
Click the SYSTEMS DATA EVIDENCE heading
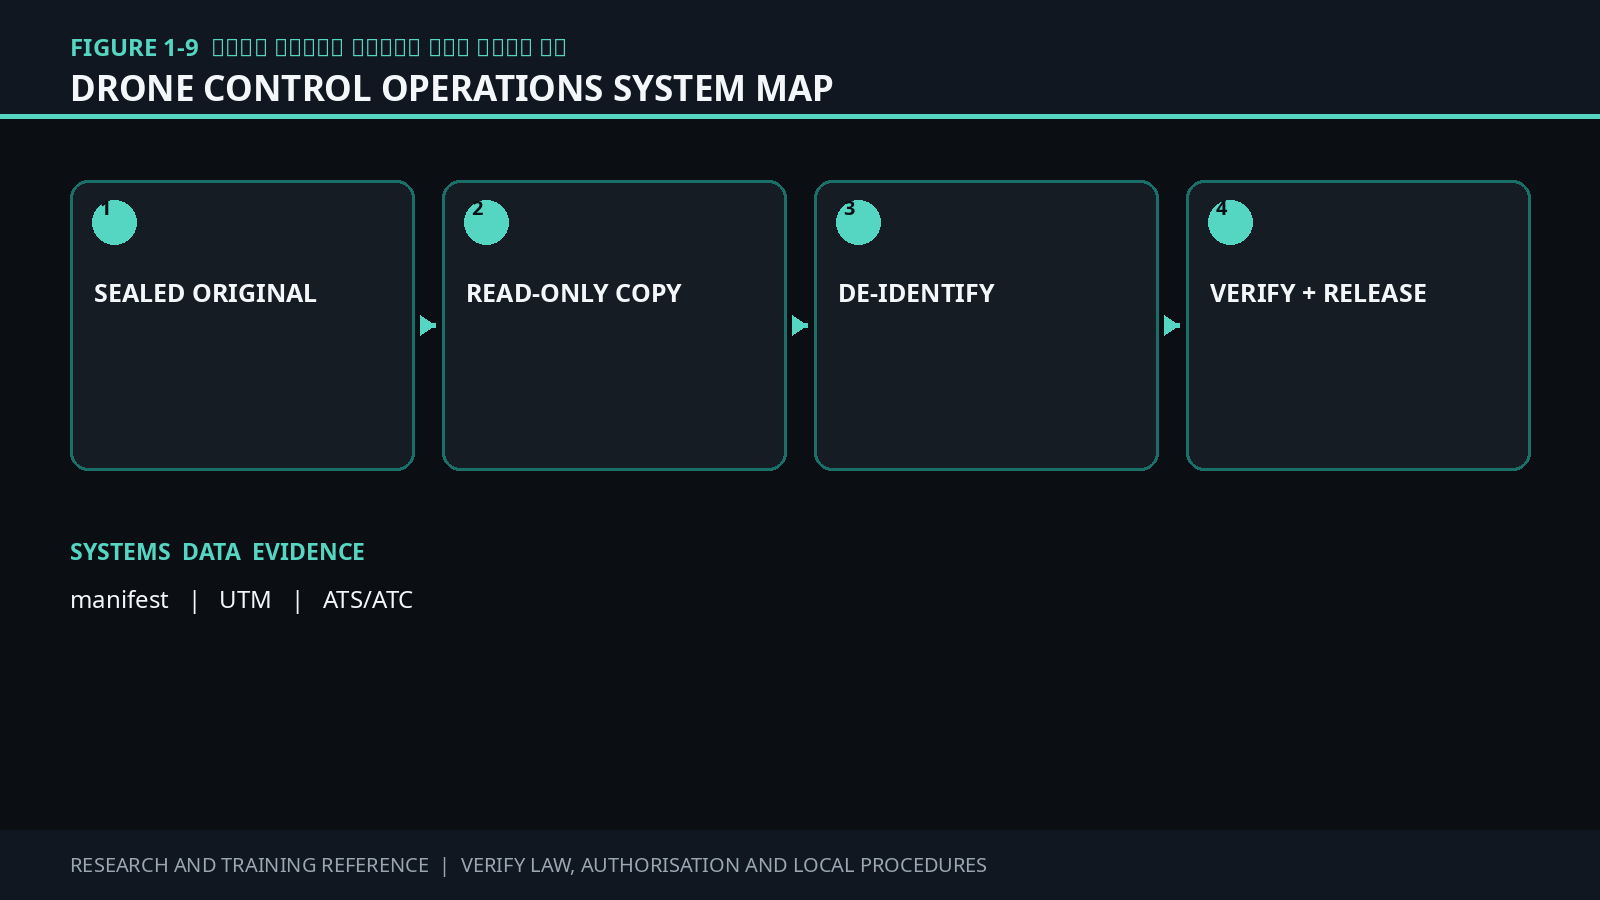click(217, 552)
